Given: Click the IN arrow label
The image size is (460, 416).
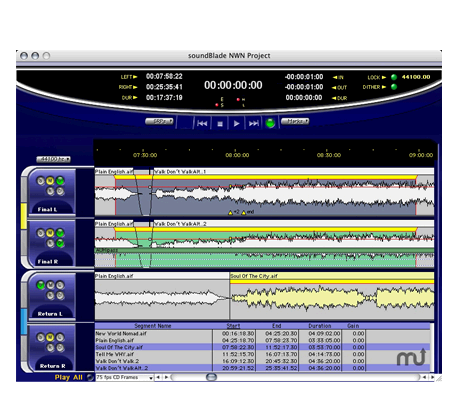Looking at the screenshot, I should point(338,77).
